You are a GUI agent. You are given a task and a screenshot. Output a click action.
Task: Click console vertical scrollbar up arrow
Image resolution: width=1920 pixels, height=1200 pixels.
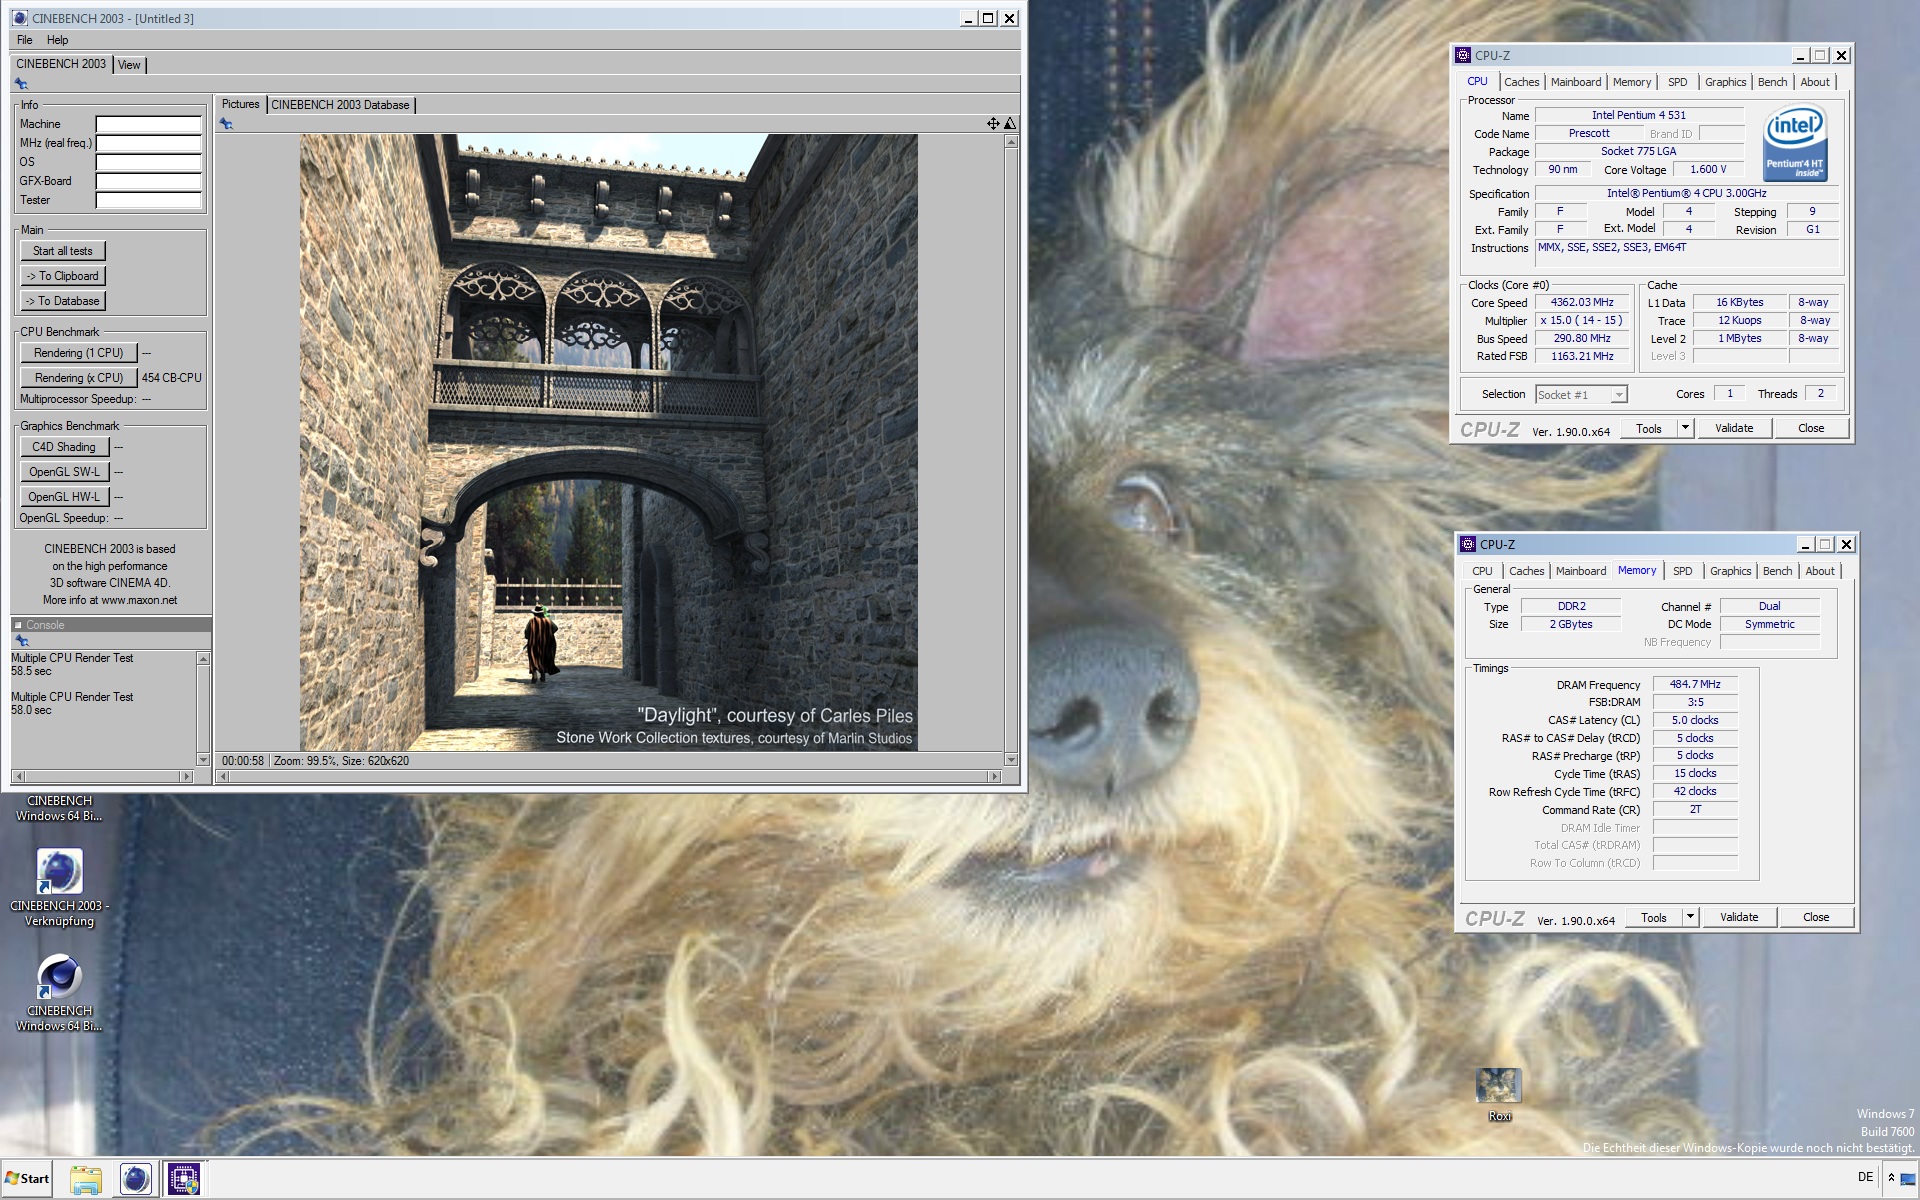tap(203, 659)
